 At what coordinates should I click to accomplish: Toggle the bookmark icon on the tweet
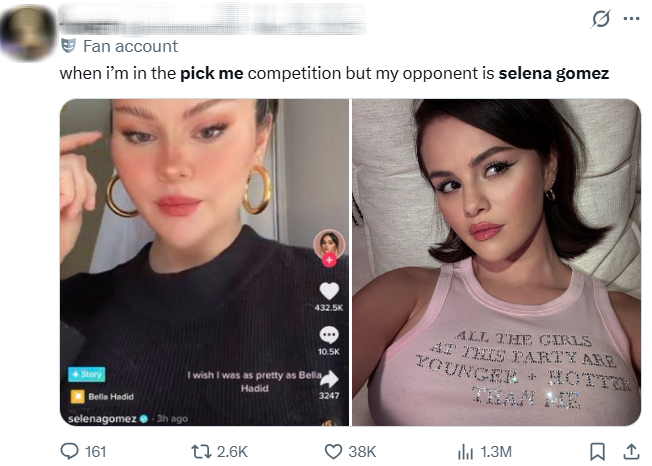point(597,451)
